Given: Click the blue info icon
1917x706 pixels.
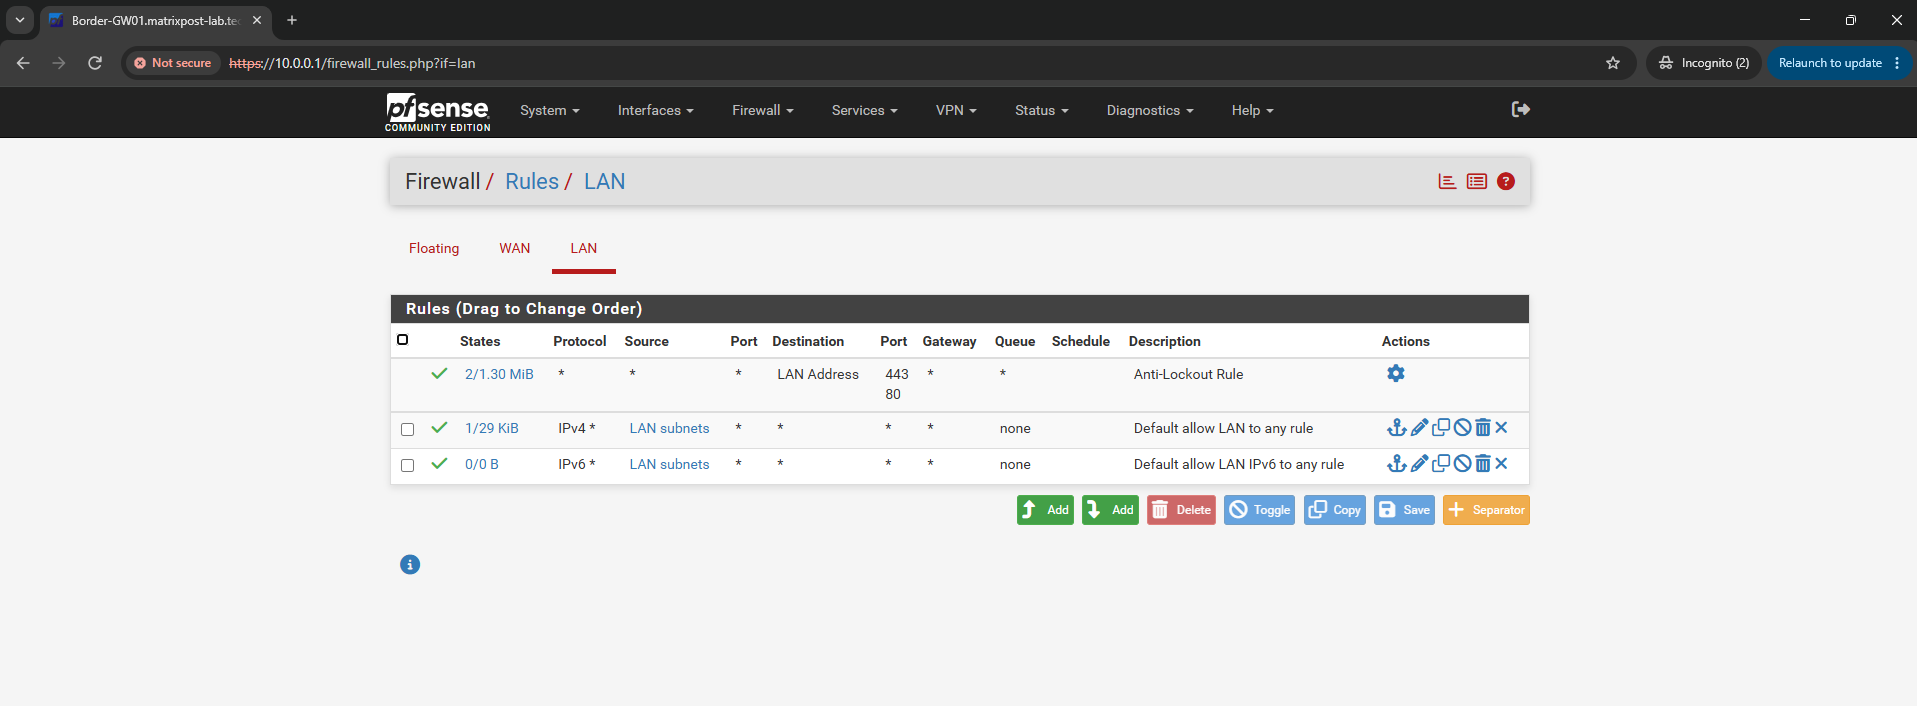Looking at the screenshot, I should pos(410,565).
